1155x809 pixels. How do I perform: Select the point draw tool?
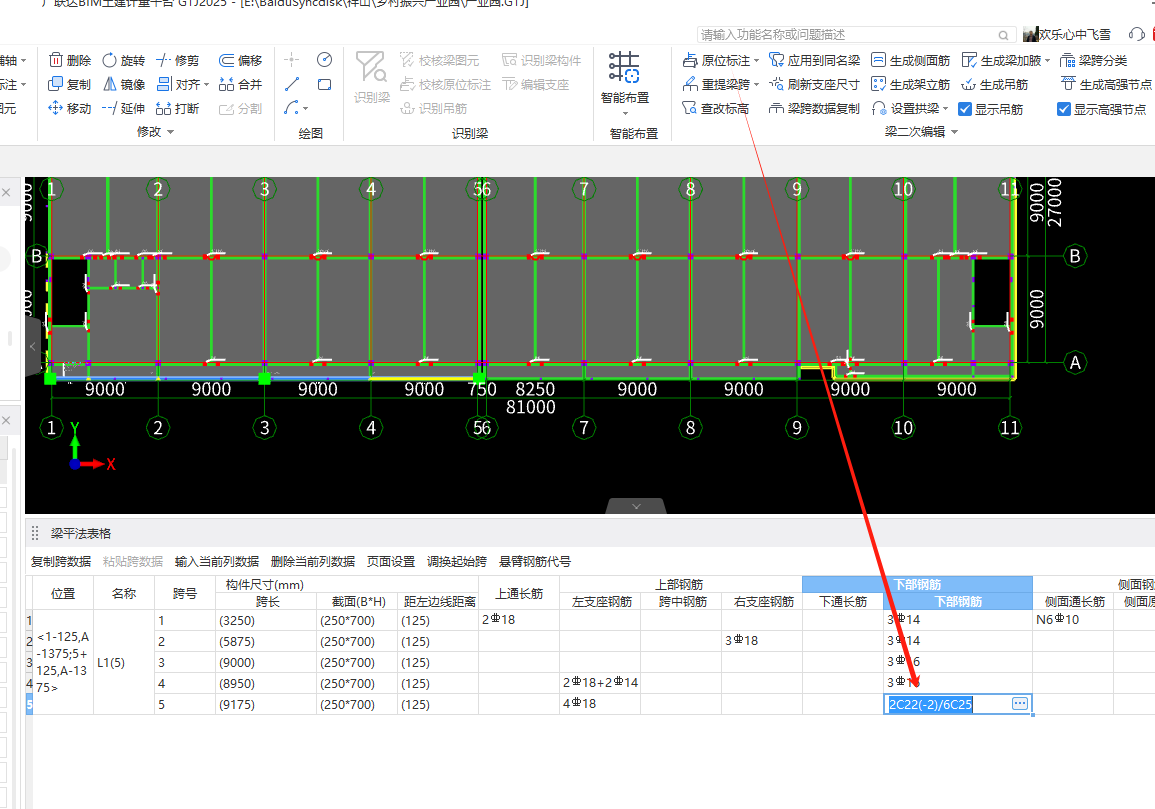coord(292,60)
